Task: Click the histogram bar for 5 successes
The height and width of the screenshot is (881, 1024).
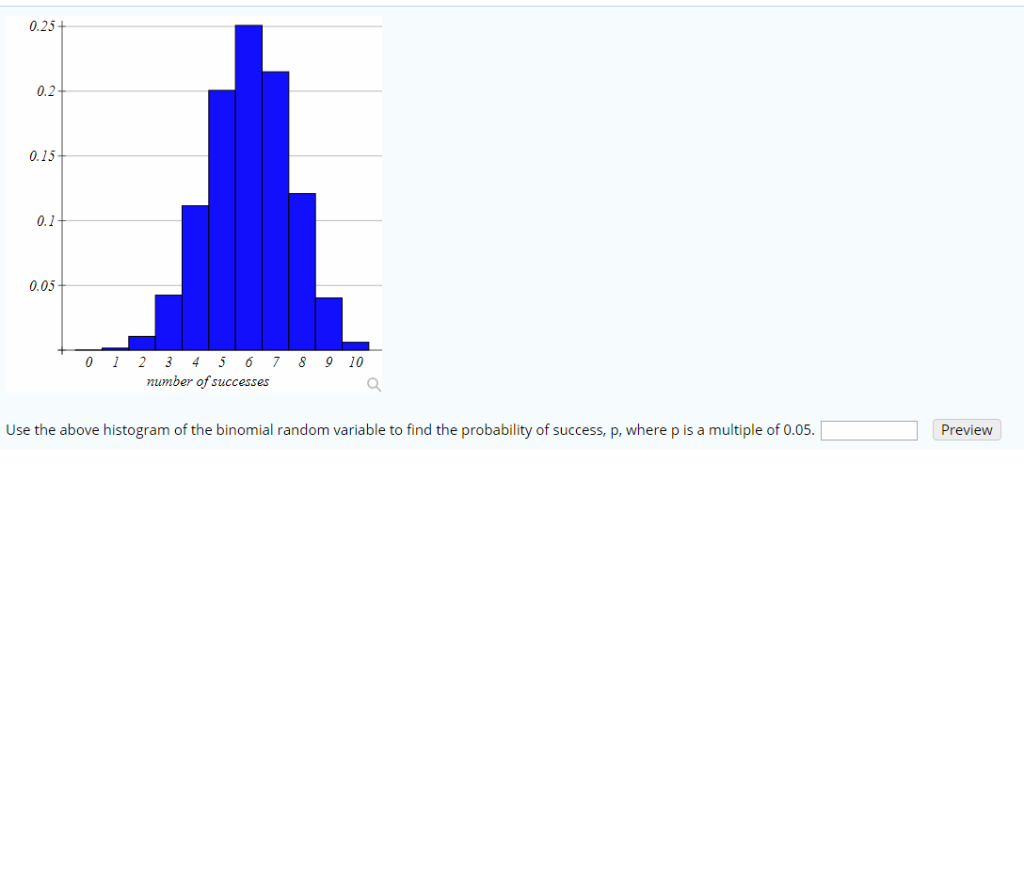Action: [222, 220]
